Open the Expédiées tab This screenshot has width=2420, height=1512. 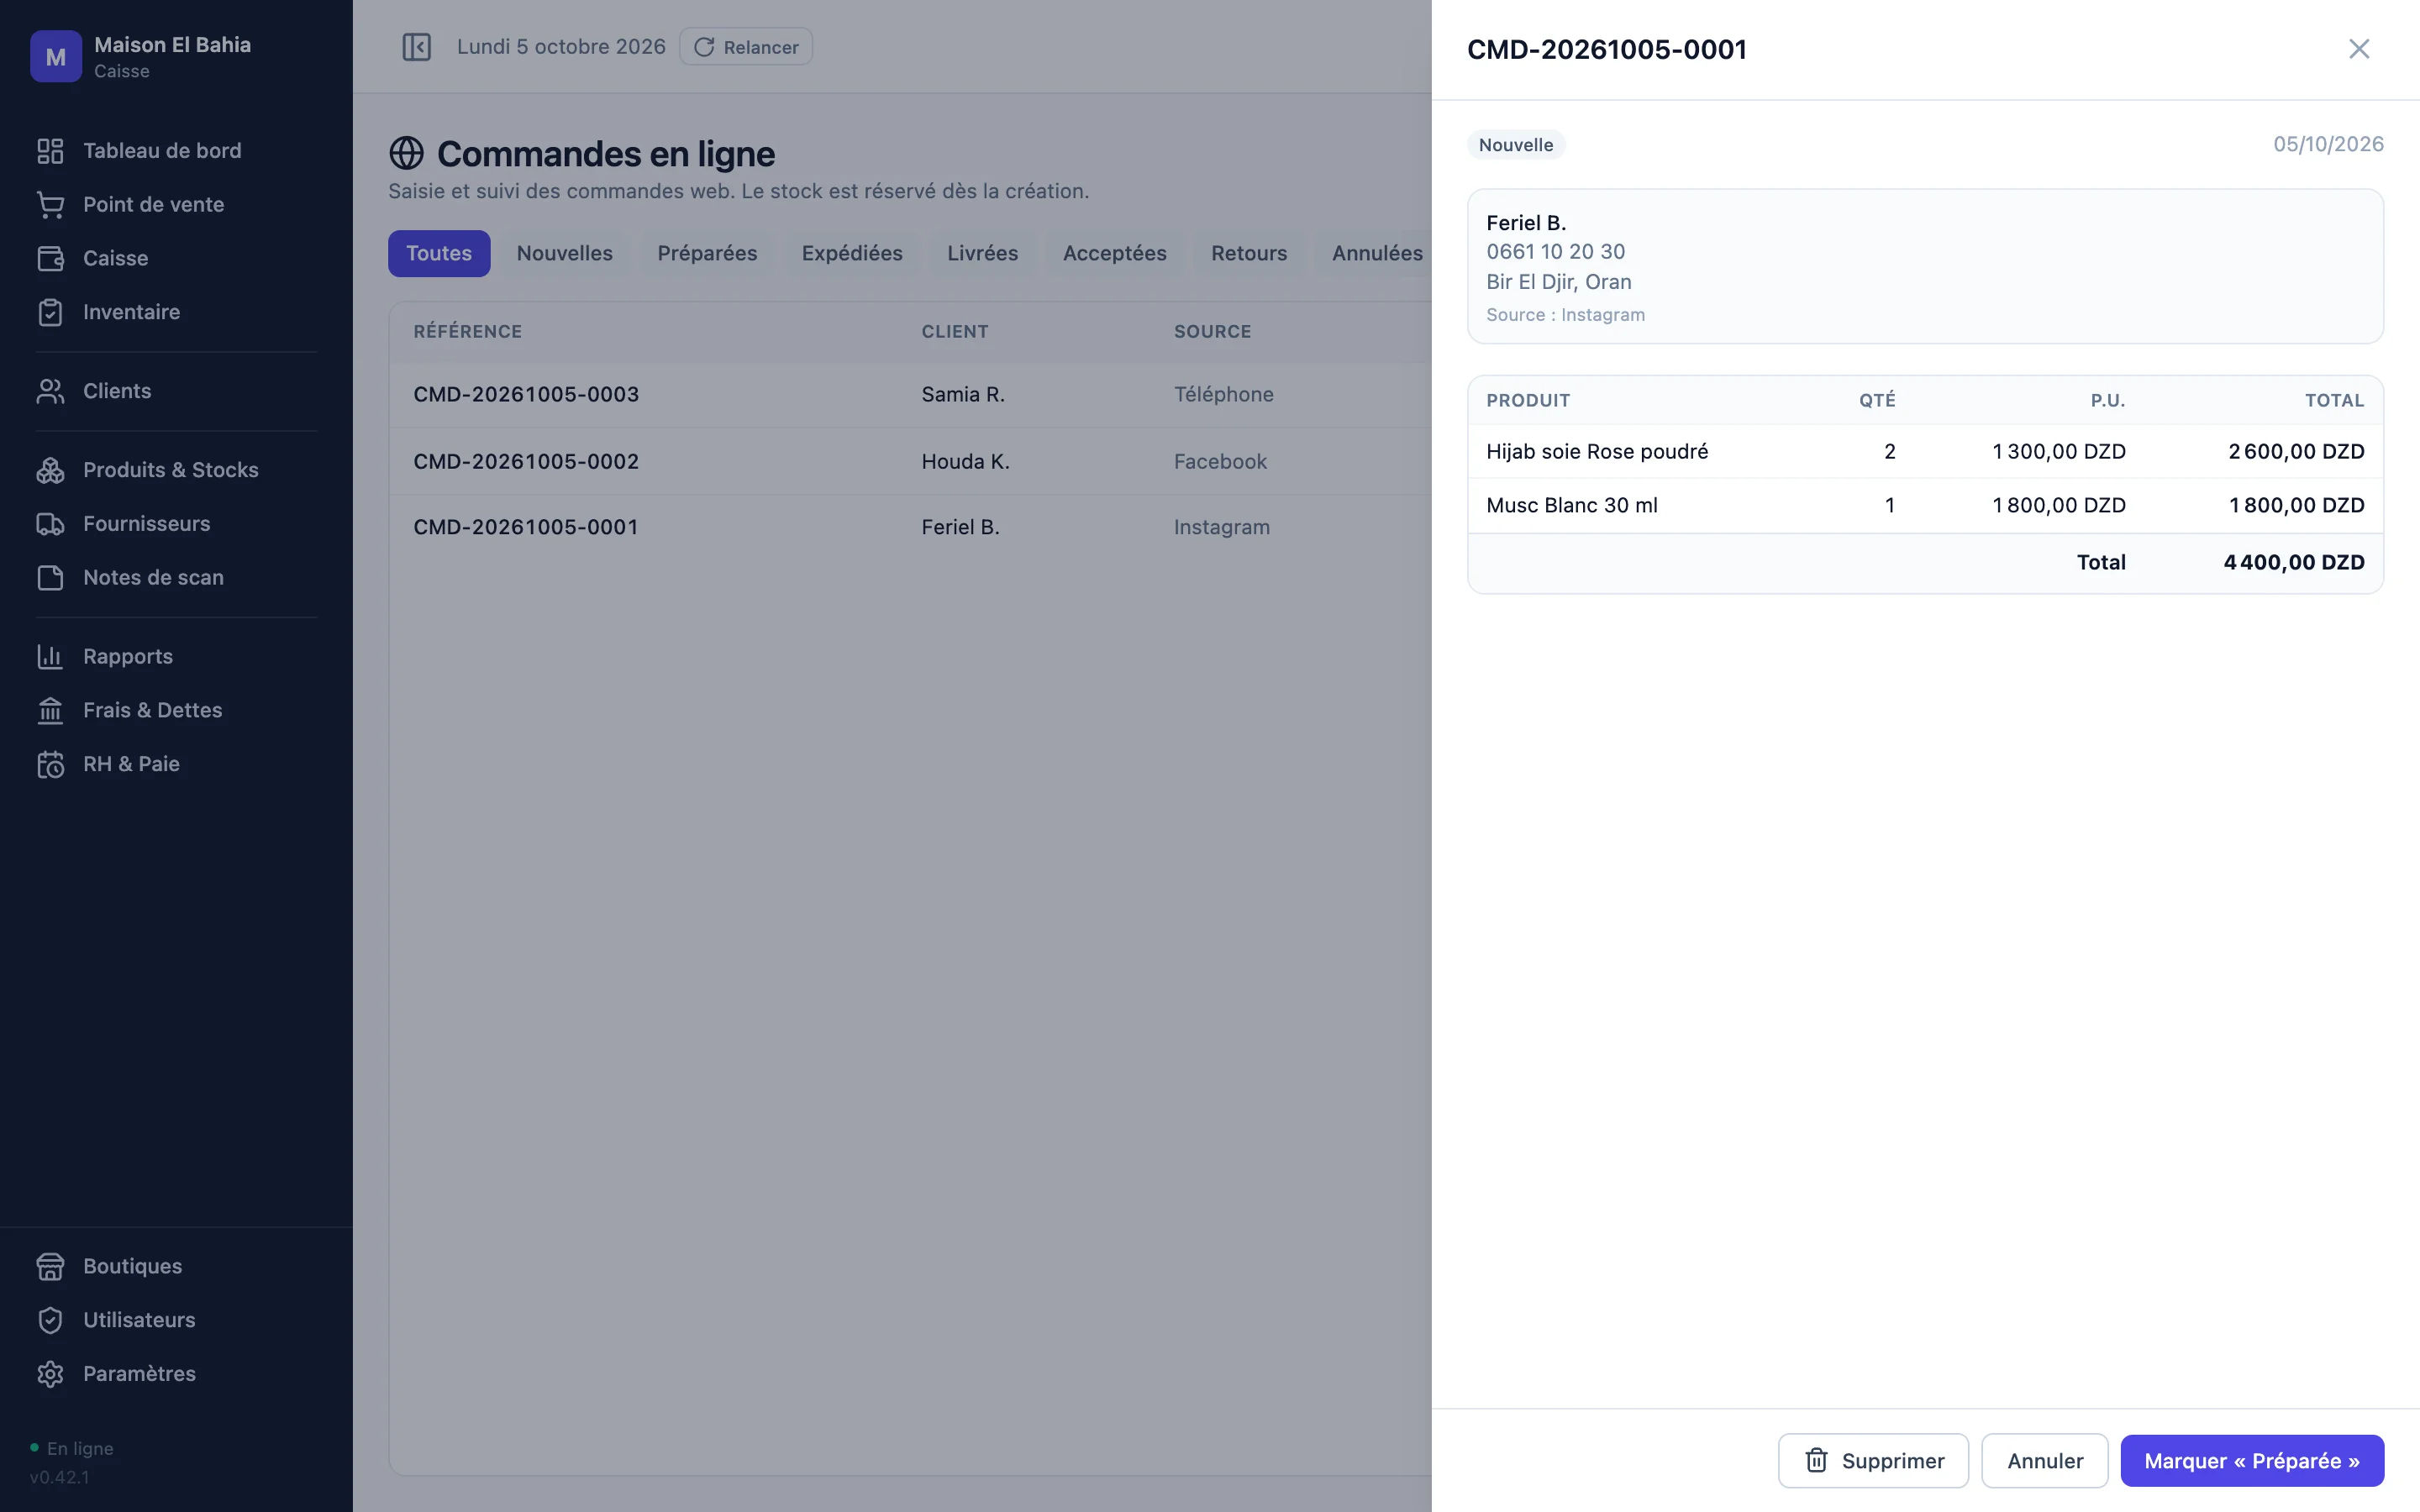pos(852,253)
